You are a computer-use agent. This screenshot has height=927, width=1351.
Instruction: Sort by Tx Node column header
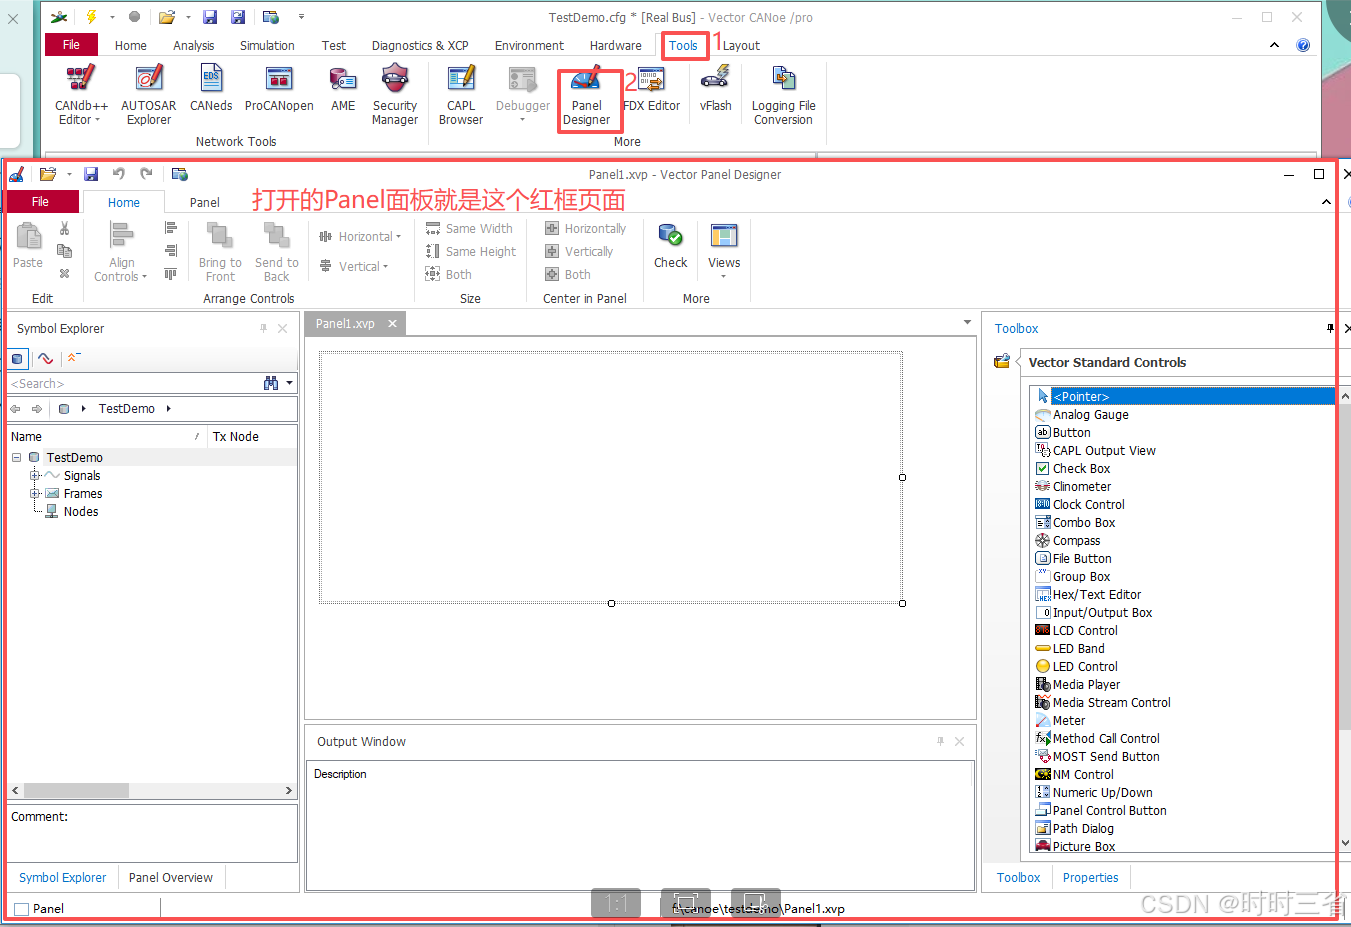click(x=250, y=437)
